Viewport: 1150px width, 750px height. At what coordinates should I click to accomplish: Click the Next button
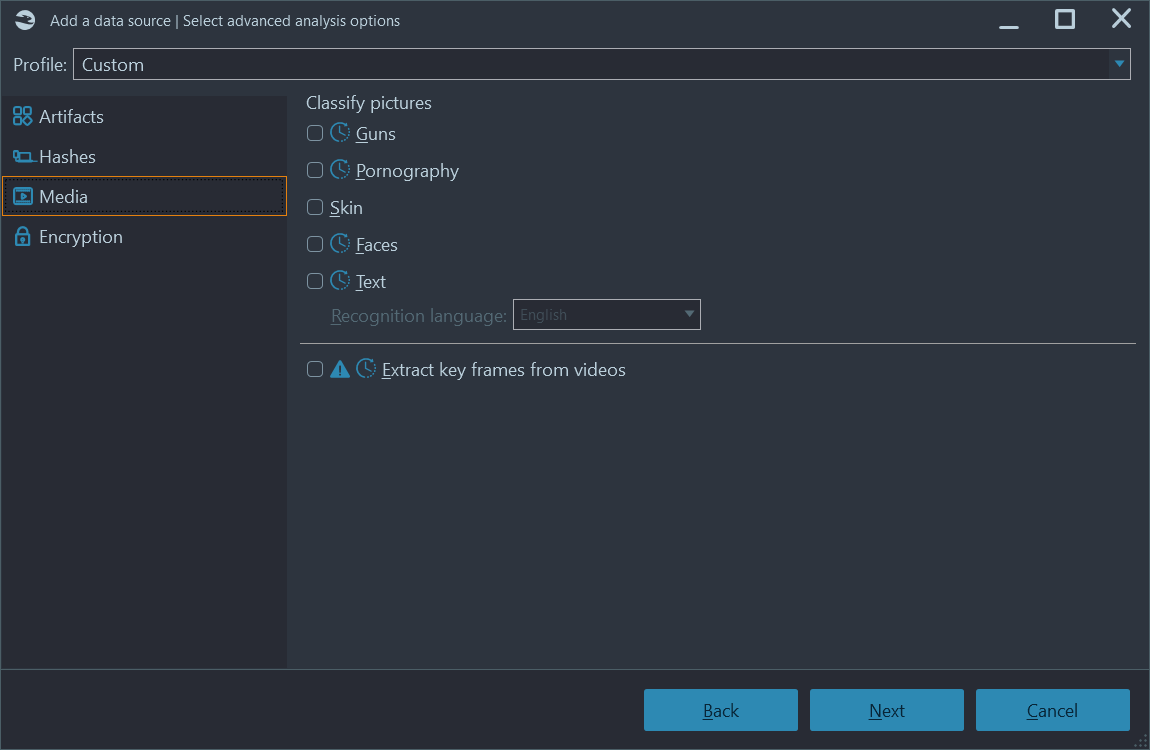click(x=887, y=710)
